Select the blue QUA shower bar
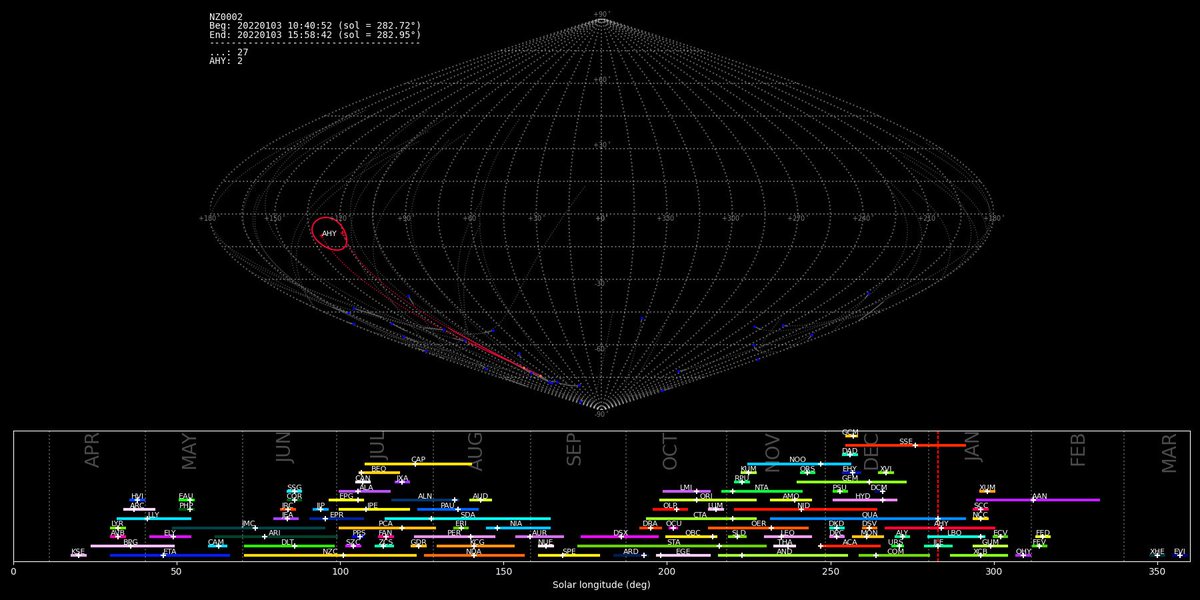Viewport: 1200px width, 600px height. (x=870, y=518)
